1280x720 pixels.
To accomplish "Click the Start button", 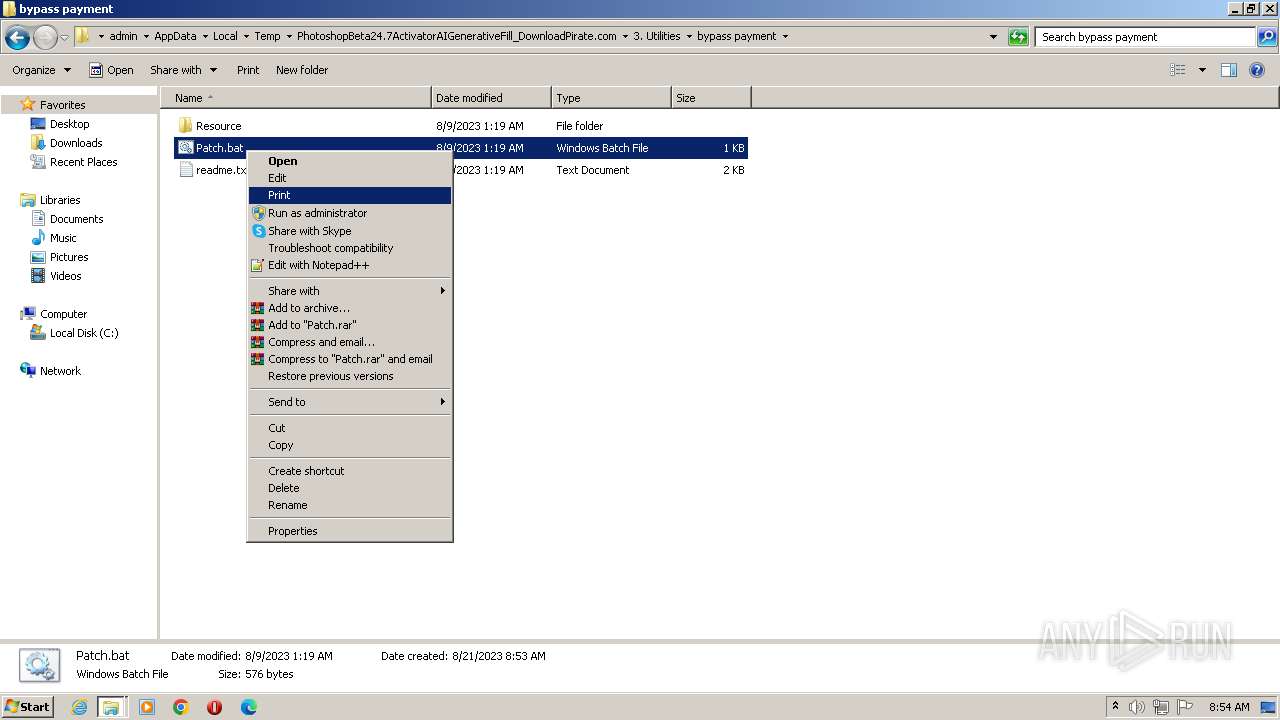I will coord(28,707).
